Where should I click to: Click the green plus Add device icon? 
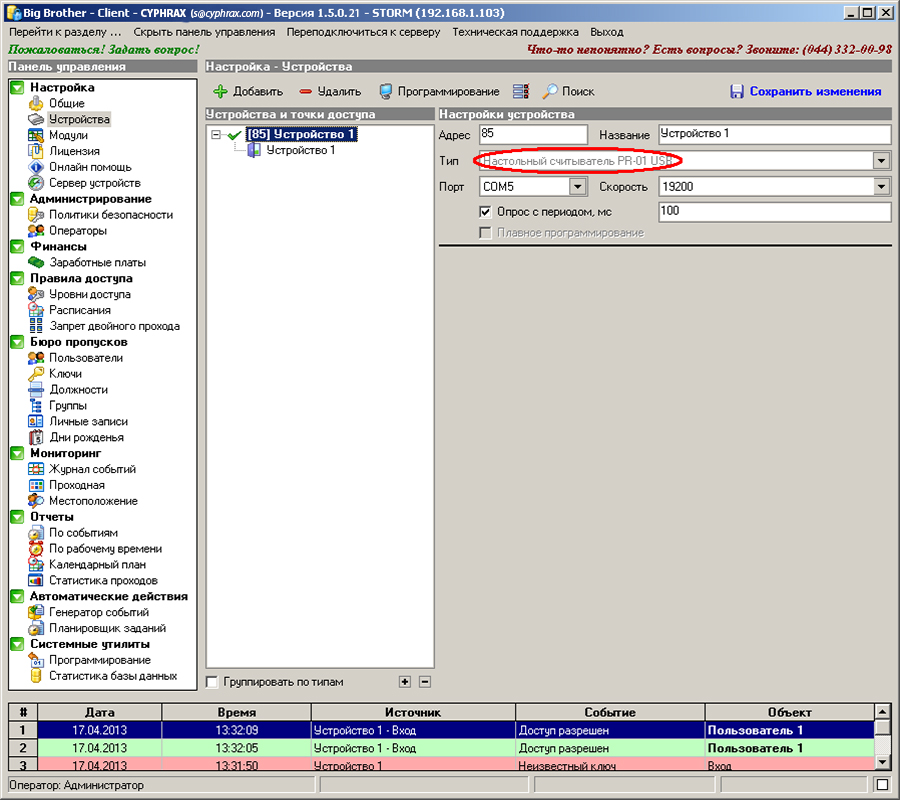click(x=221, y=91)
